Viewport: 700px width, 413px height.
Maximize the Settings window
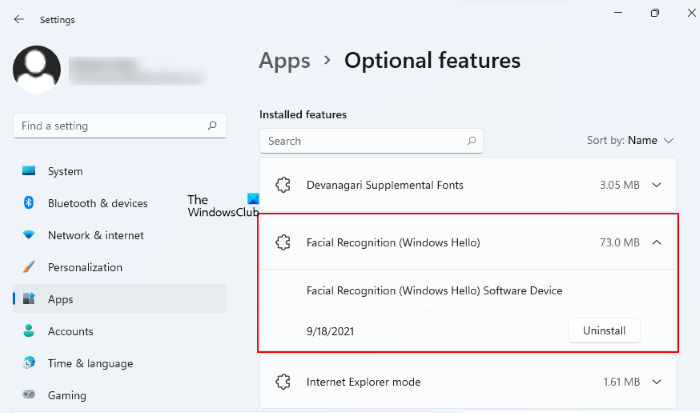coord(655,13)
